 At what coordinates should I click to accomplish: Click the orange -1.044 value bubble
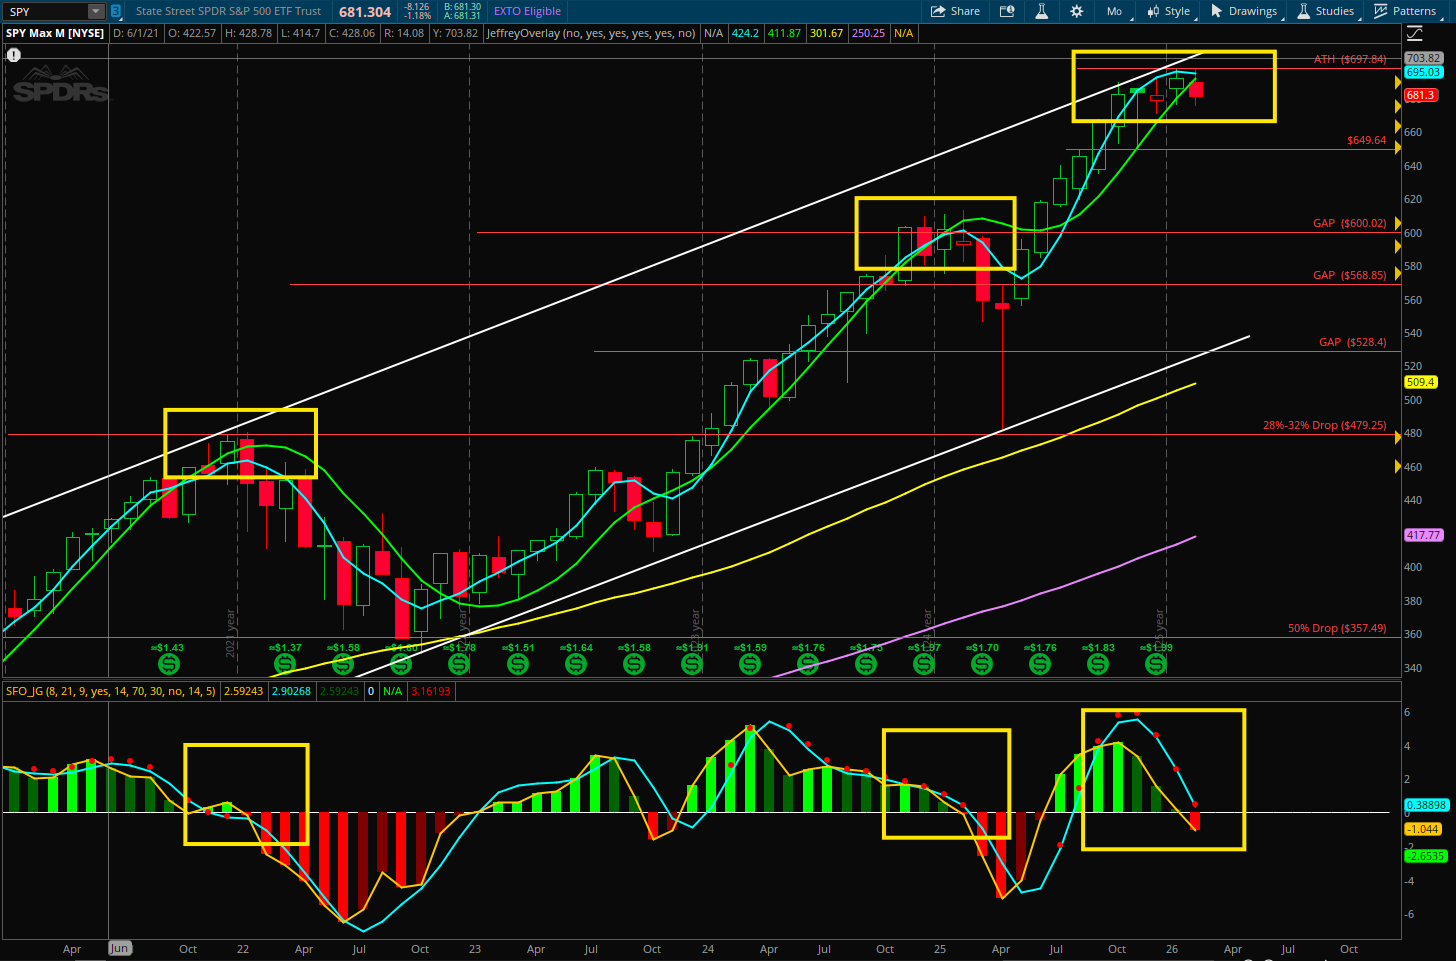tap(1422, 829)
